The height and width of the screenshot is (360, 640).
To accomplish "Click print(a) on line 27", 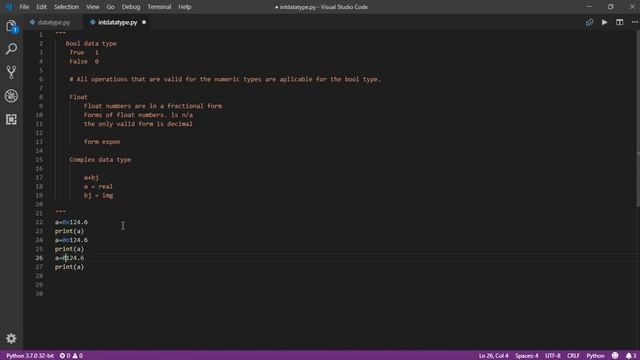I will click(69, 267).
